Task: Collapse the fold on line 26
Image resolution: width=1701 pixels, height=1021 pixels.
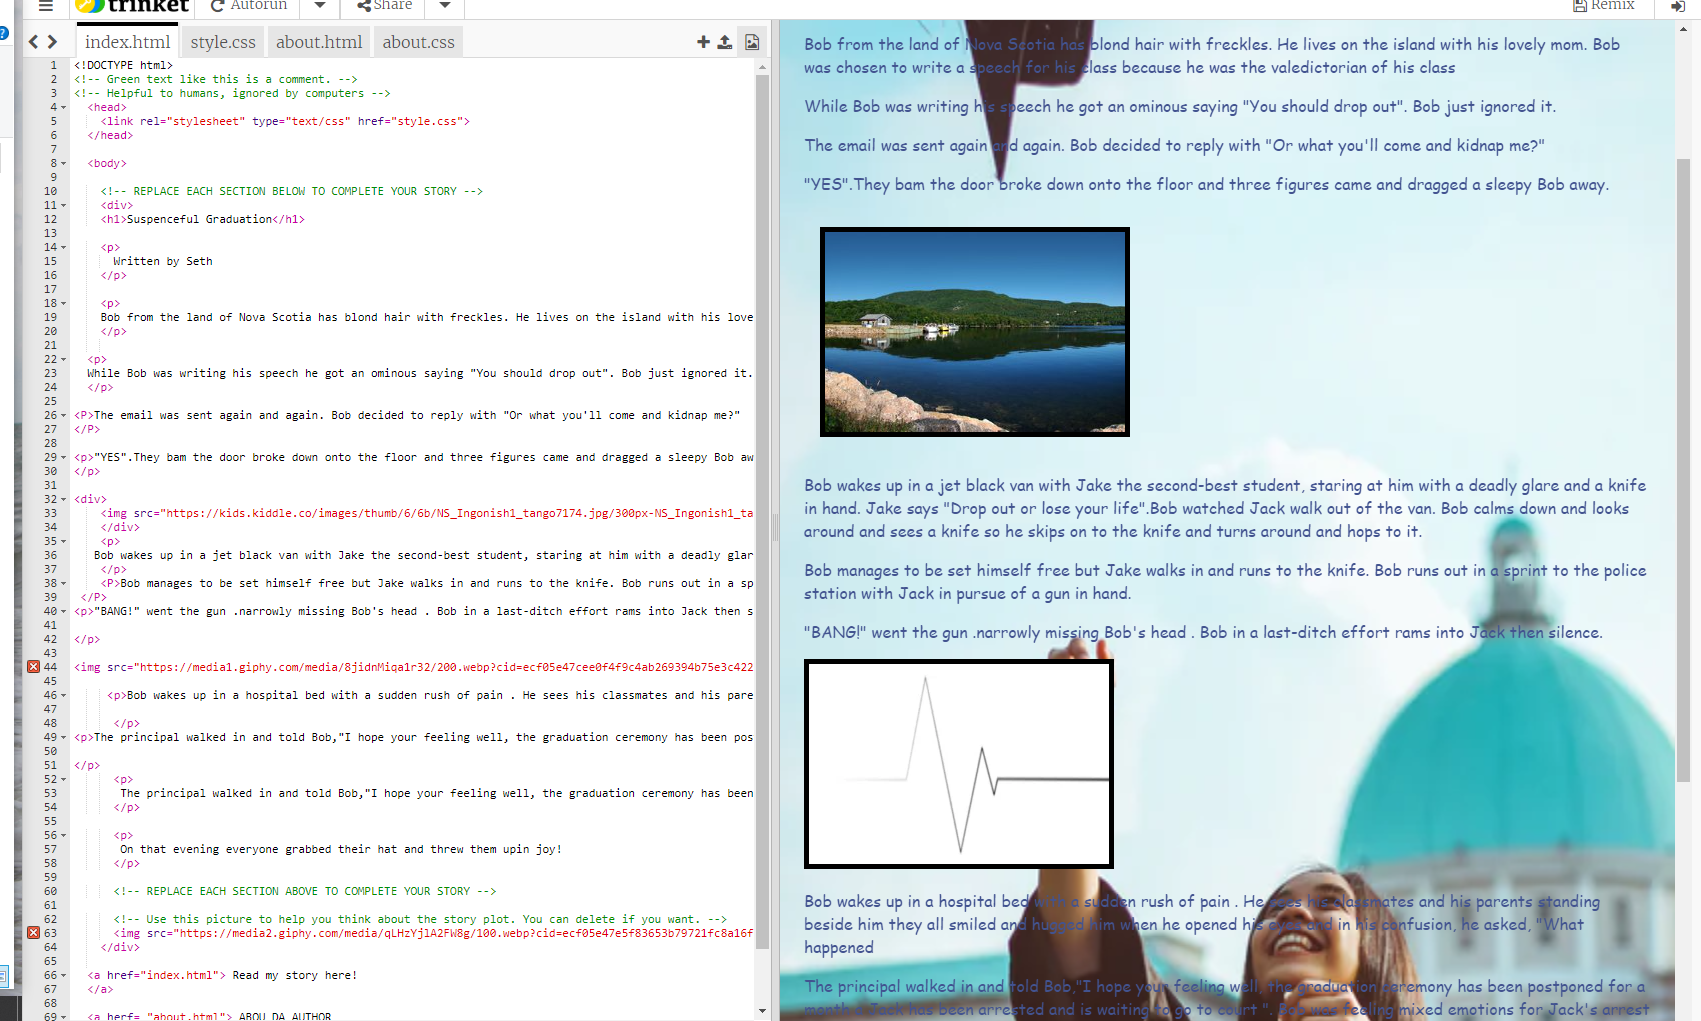Action: pyautogui.click(x=64, y=415)
